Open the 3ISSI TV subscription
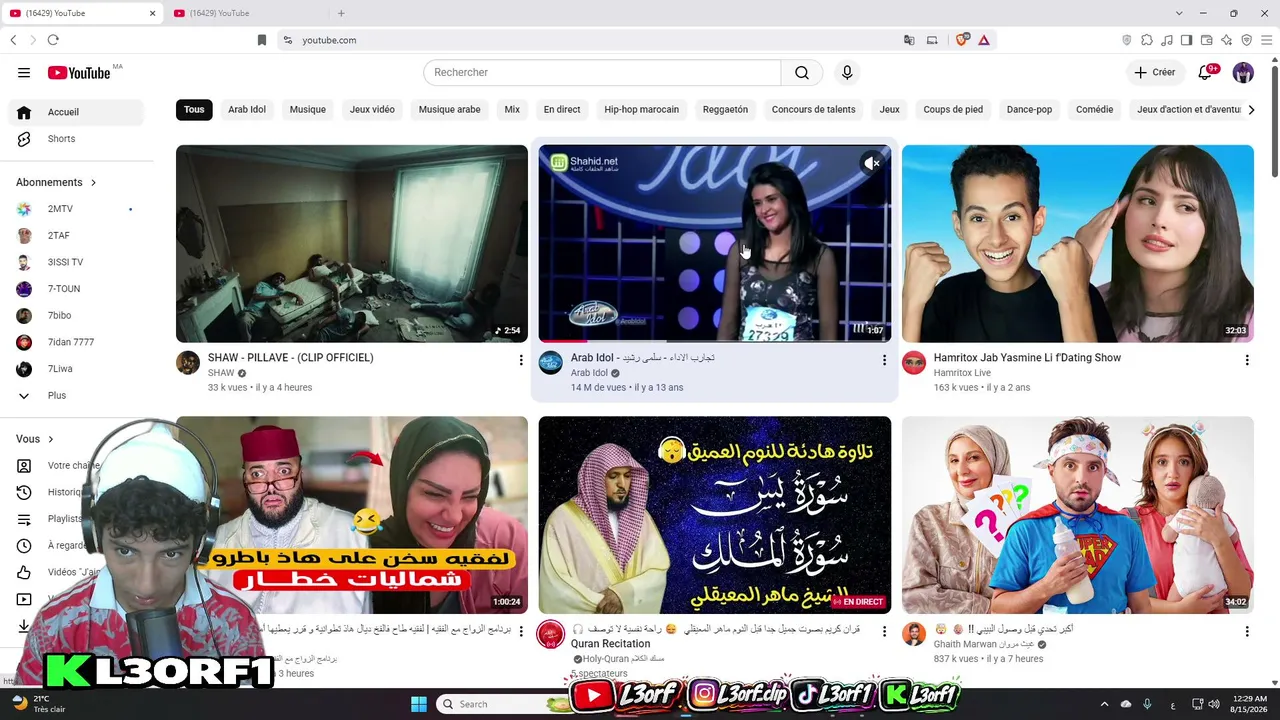This screenshot has height=720, width=1280. point(76,262)
